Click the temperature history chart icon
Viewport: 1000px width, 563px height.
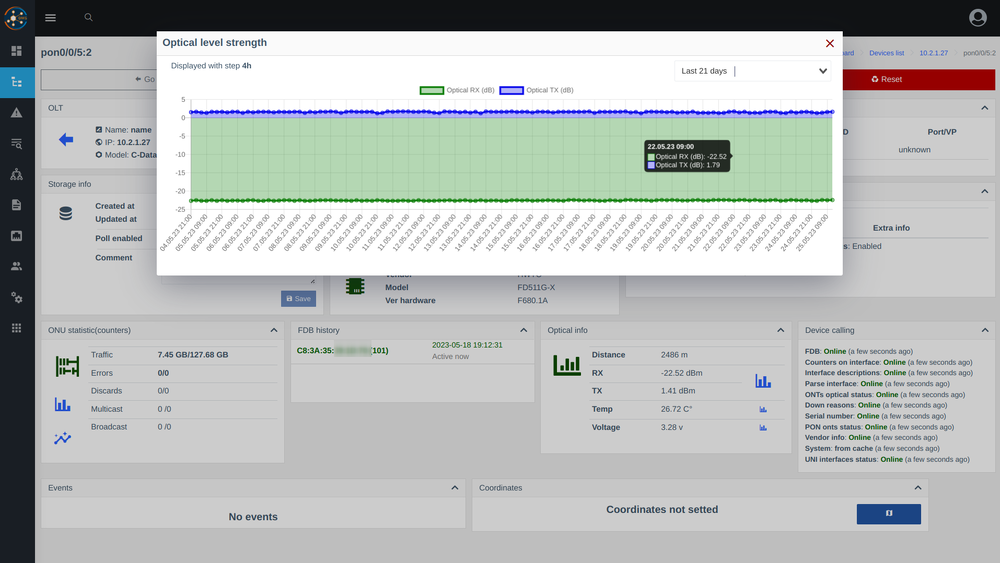coord(763,409)
